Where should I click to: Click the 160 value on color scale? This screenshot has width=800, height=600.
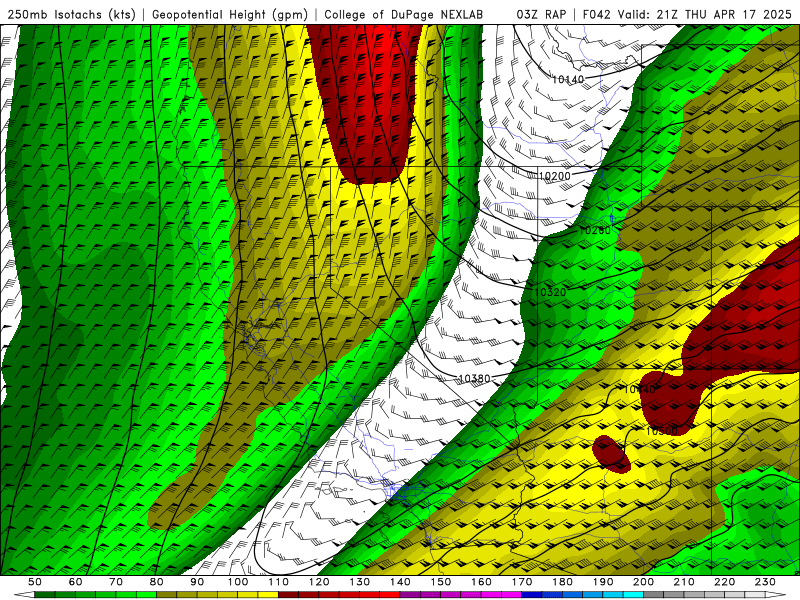(x=482, y=582)
